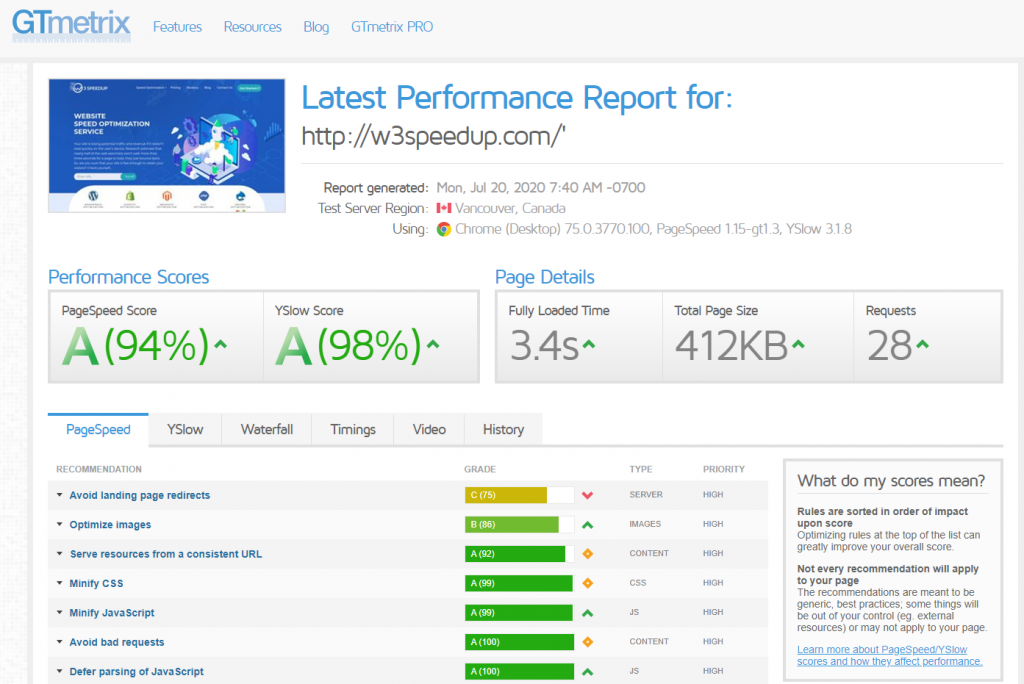
Task: Click the Canada flag icon
Action: click(444, 209)
